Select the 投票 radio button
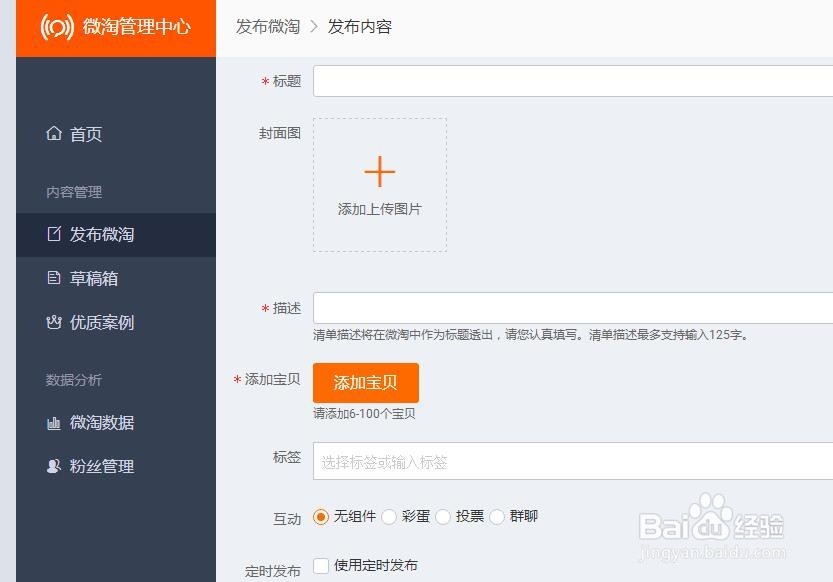833x582 pixels. [443, 517]
